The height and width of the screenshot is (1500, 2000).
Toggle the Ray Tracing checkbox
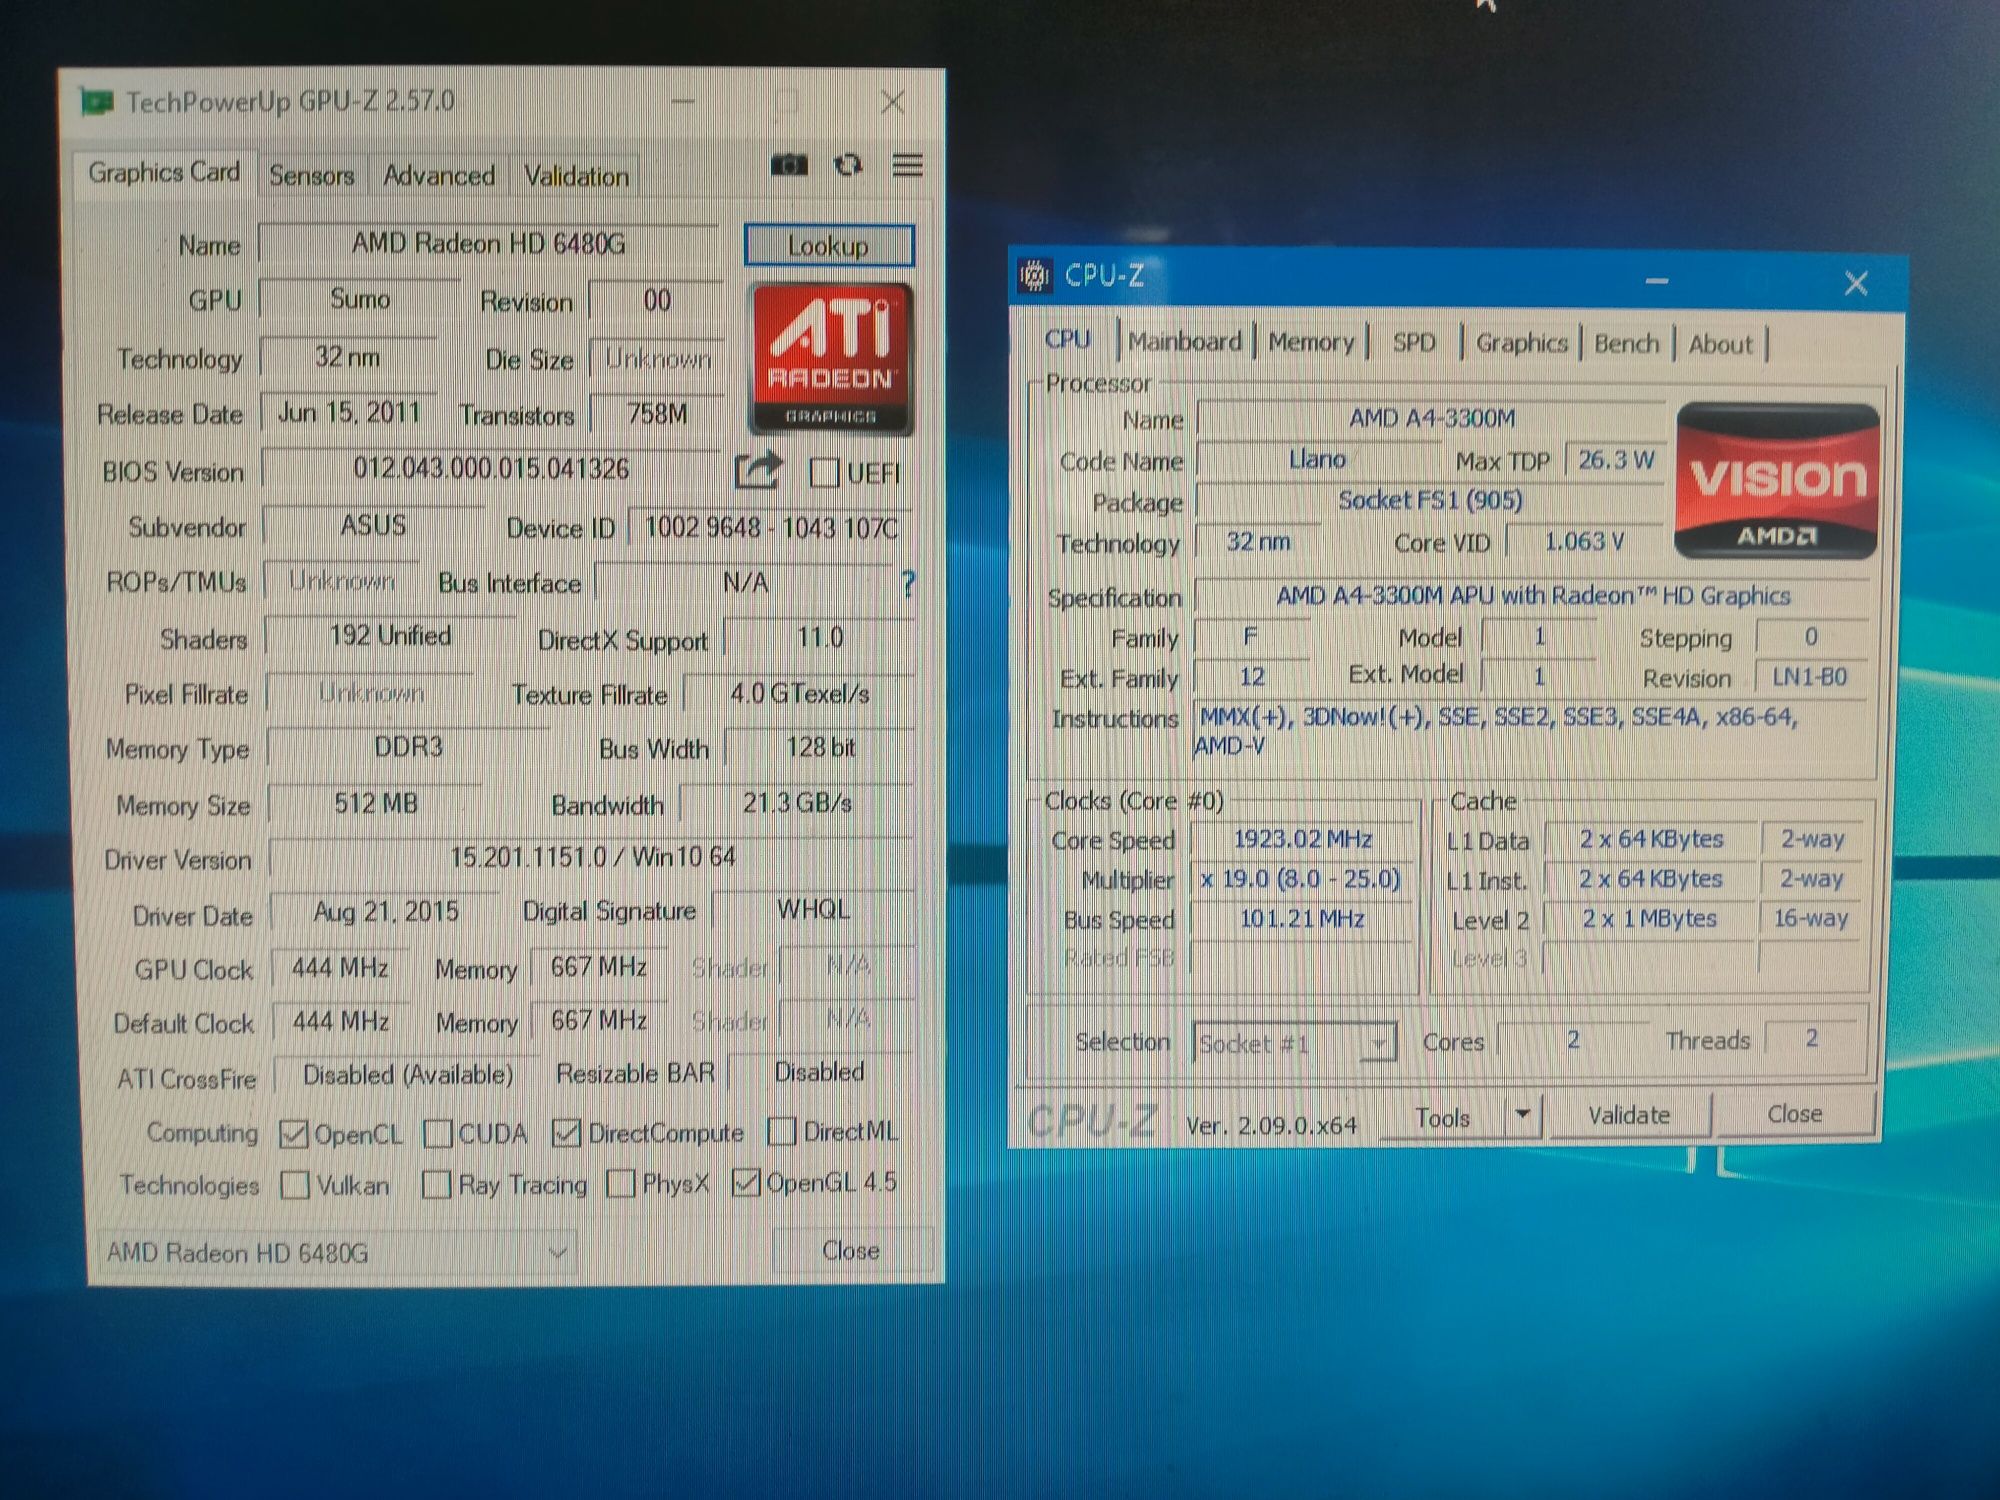coord(436,1184)
